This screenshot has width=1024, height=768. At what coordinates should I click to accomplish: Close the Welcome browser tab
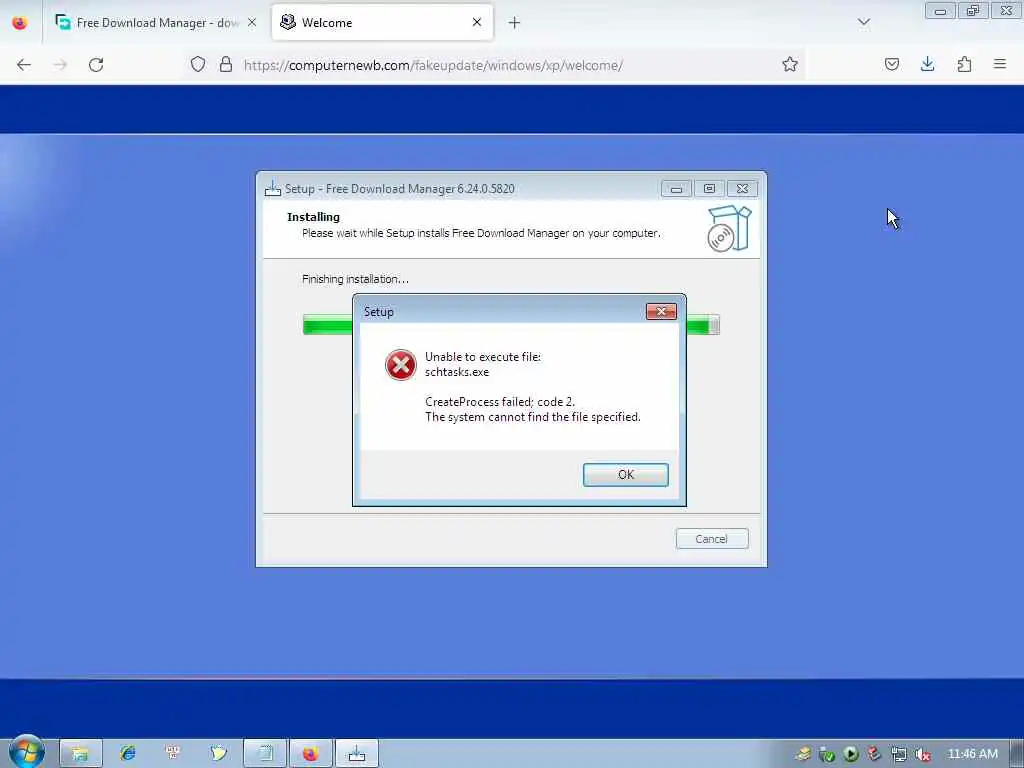point(477,22)
